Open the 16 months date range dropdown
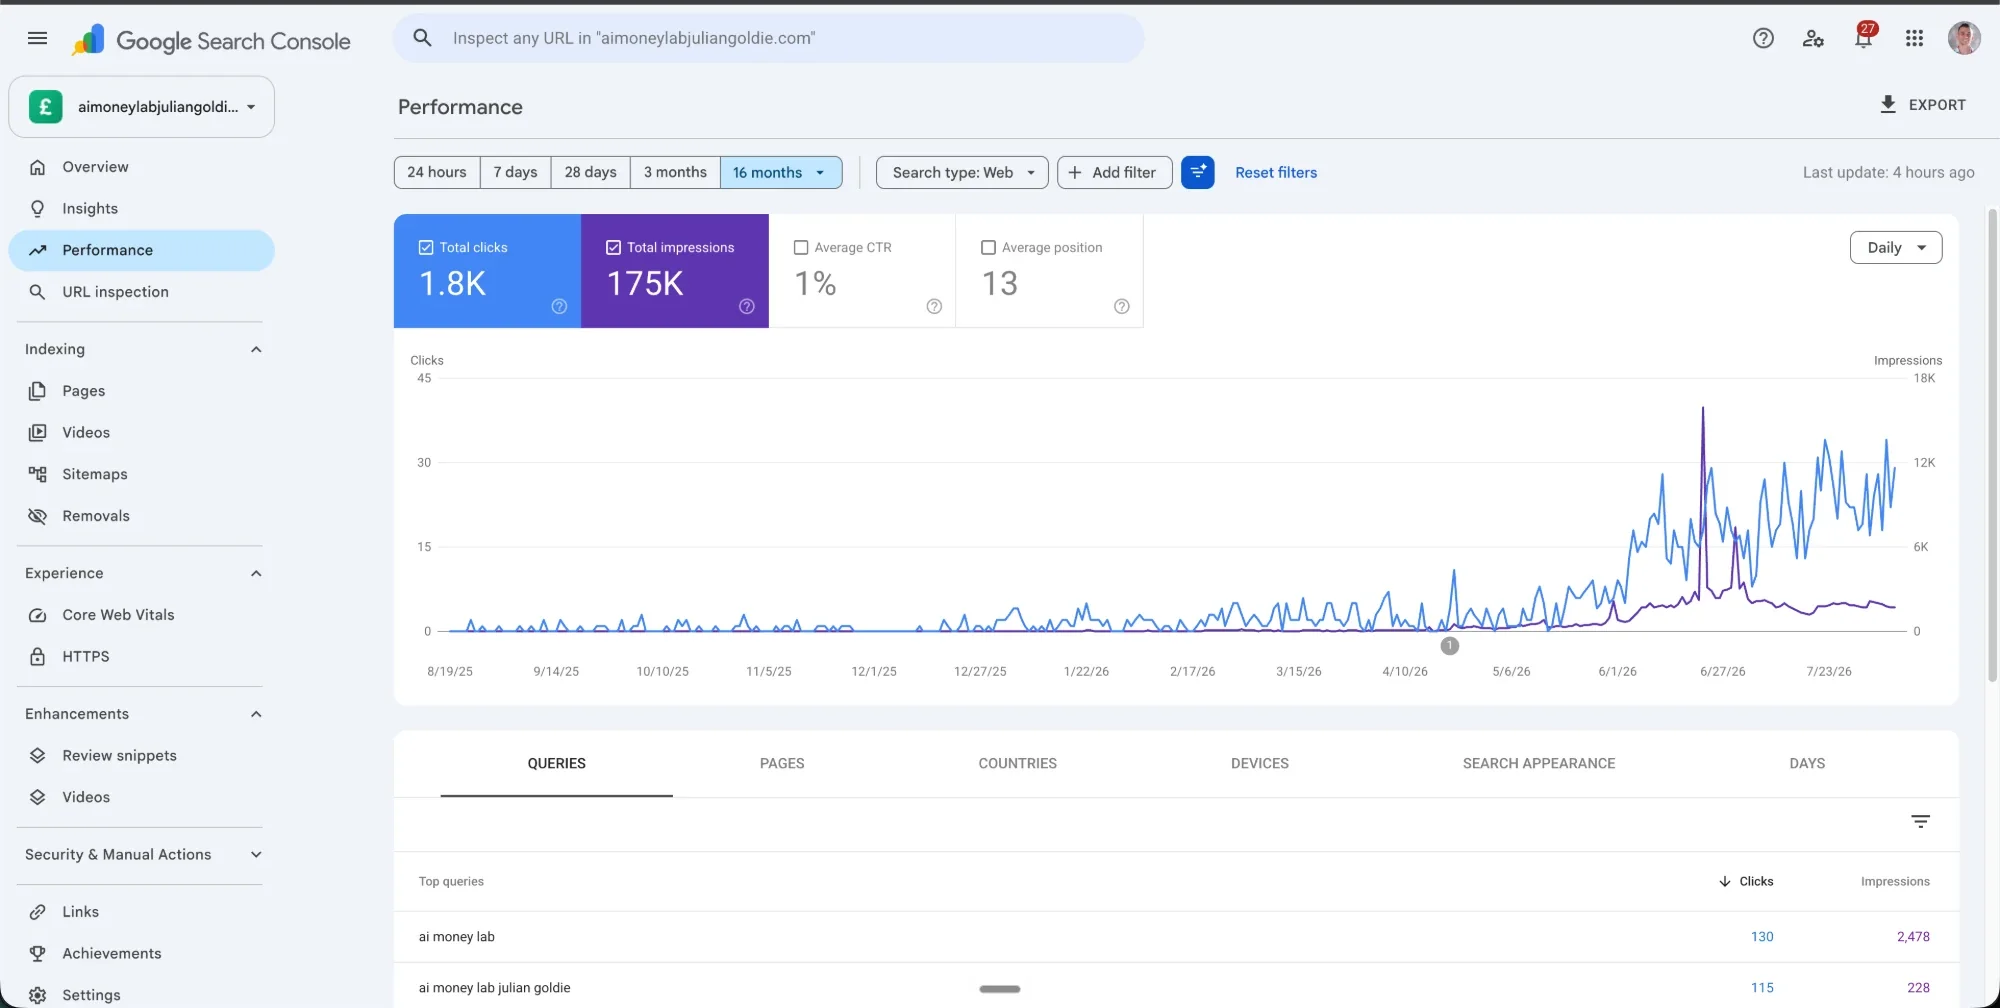This screenshot has height=1008, width=2000. (x=781, y=172)
